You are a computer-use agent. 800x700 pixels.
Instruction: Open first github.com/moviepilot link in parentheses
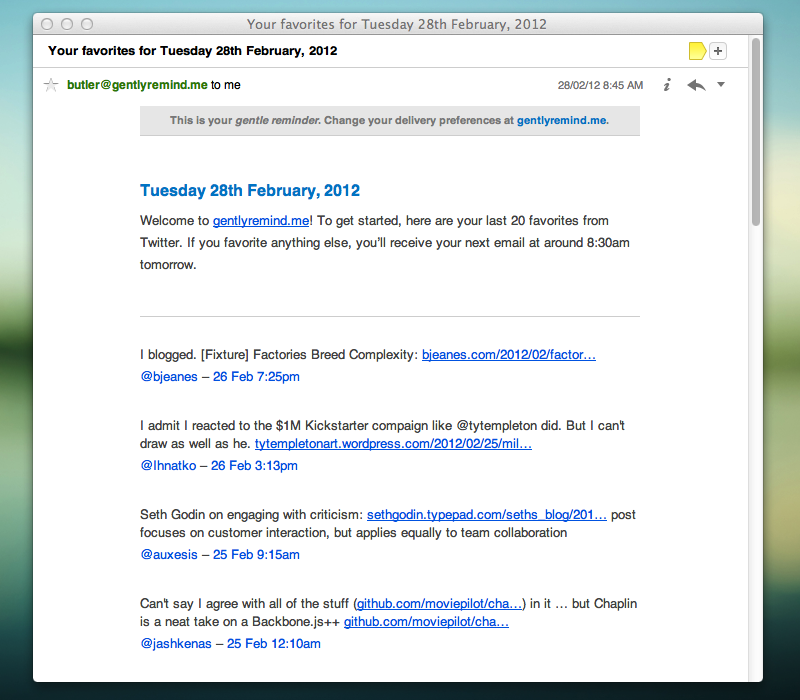[x=440, y=604]
